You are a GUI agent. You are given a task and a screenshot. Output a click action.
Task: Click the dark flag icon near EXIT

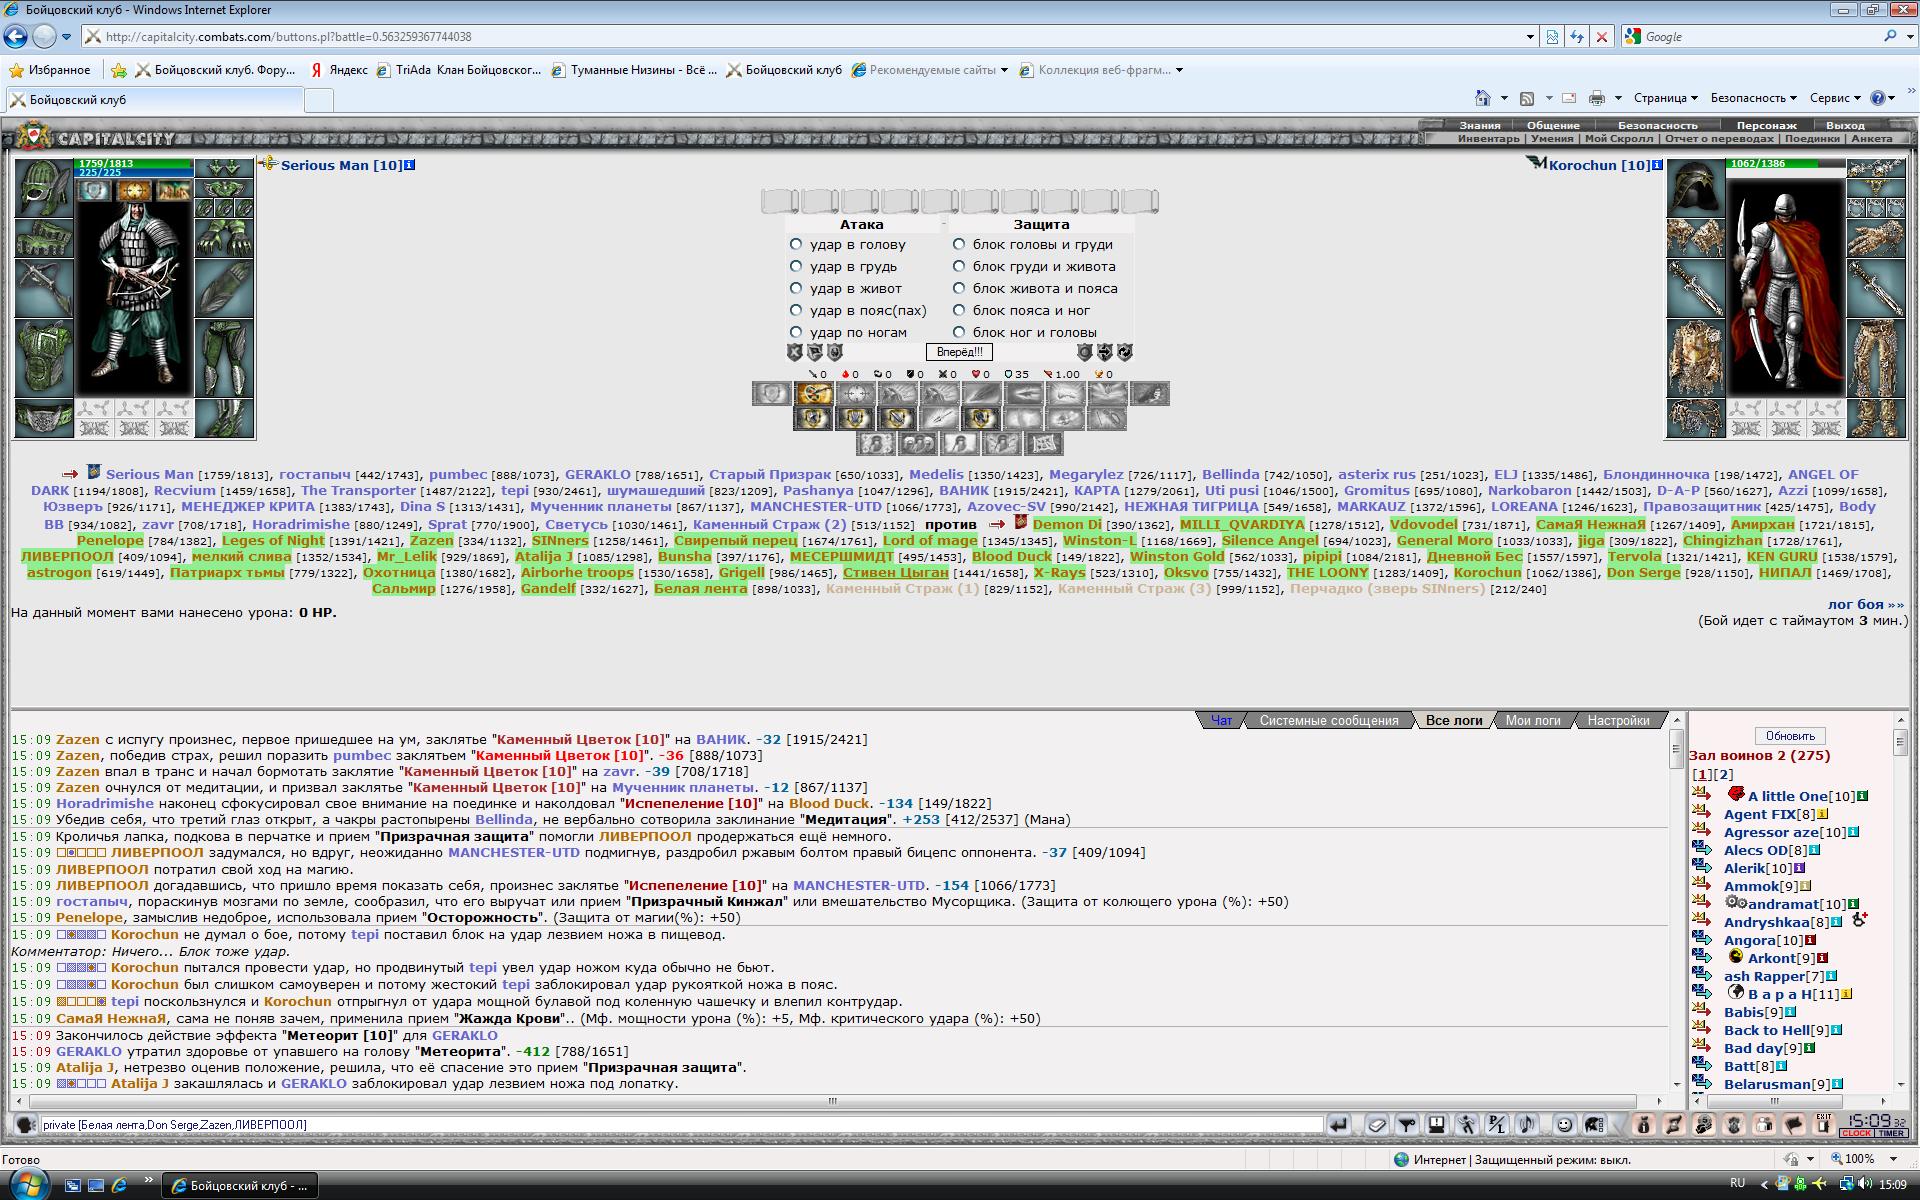1794,1125
